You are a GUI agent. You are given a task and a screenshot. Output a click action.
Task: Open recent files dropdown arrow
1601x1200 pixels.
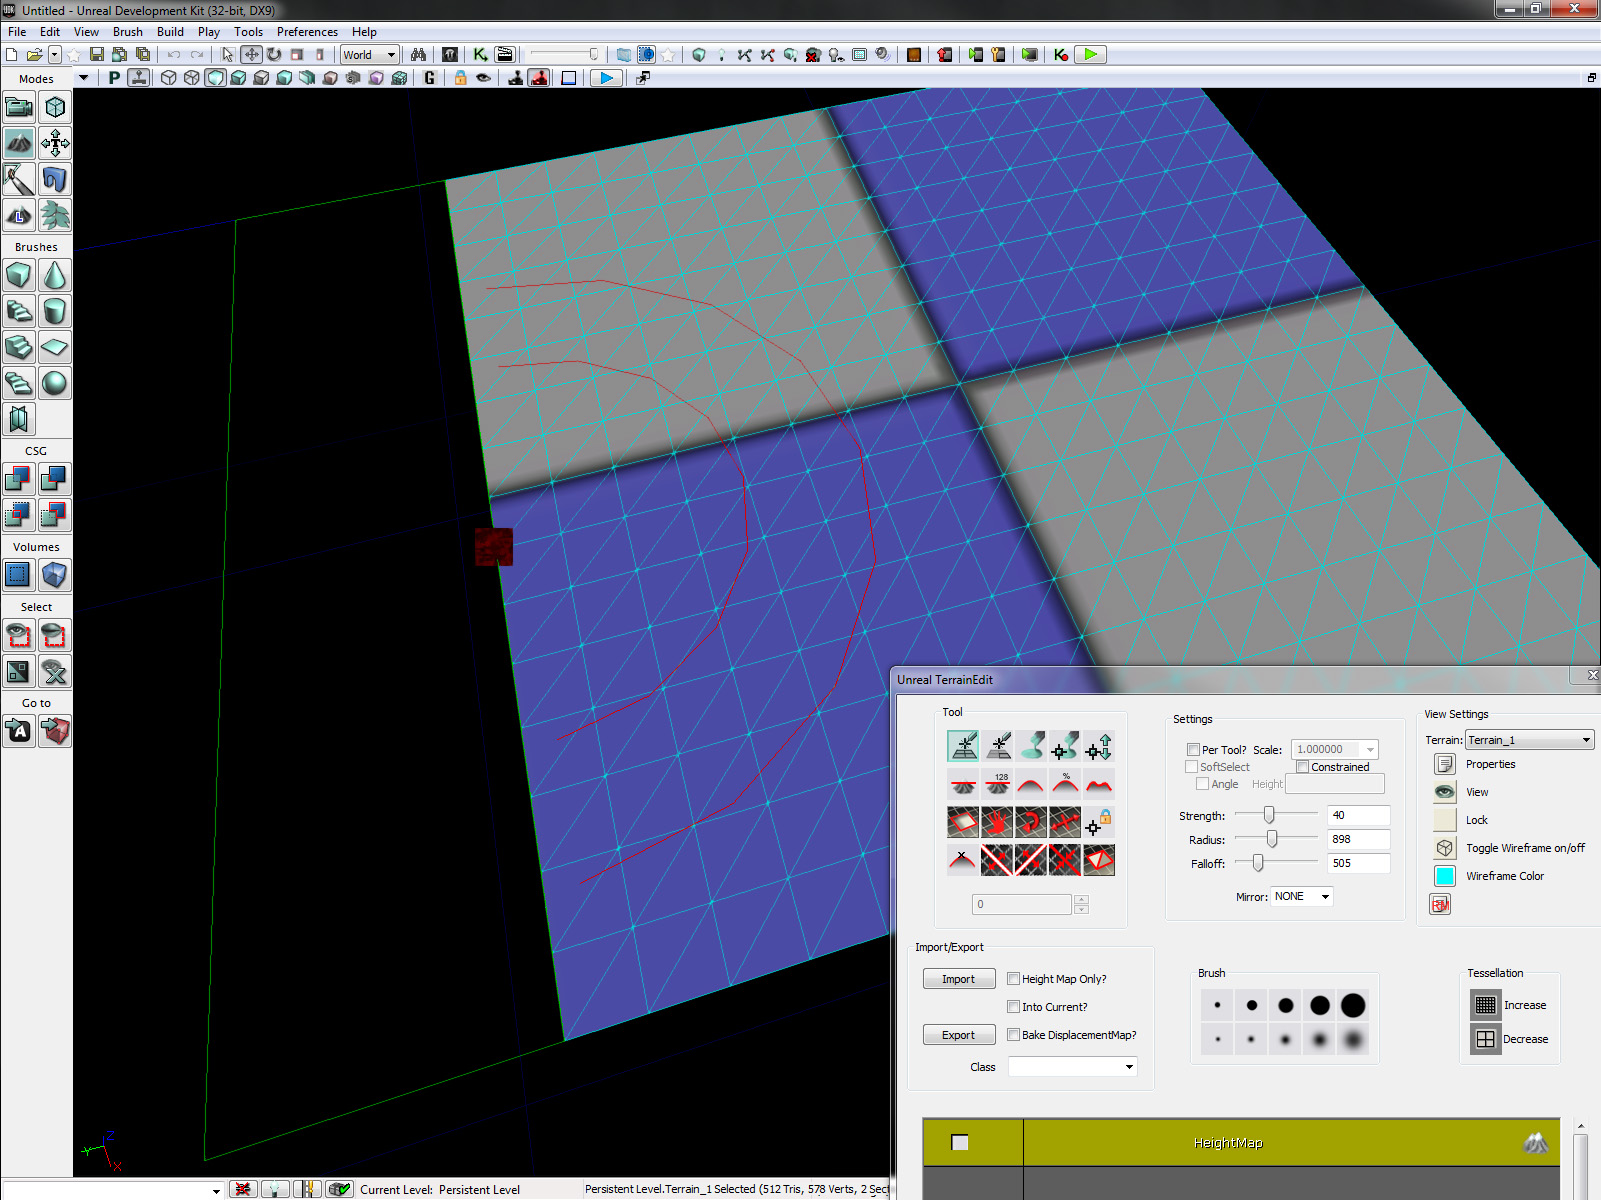[x=55, y=54]
